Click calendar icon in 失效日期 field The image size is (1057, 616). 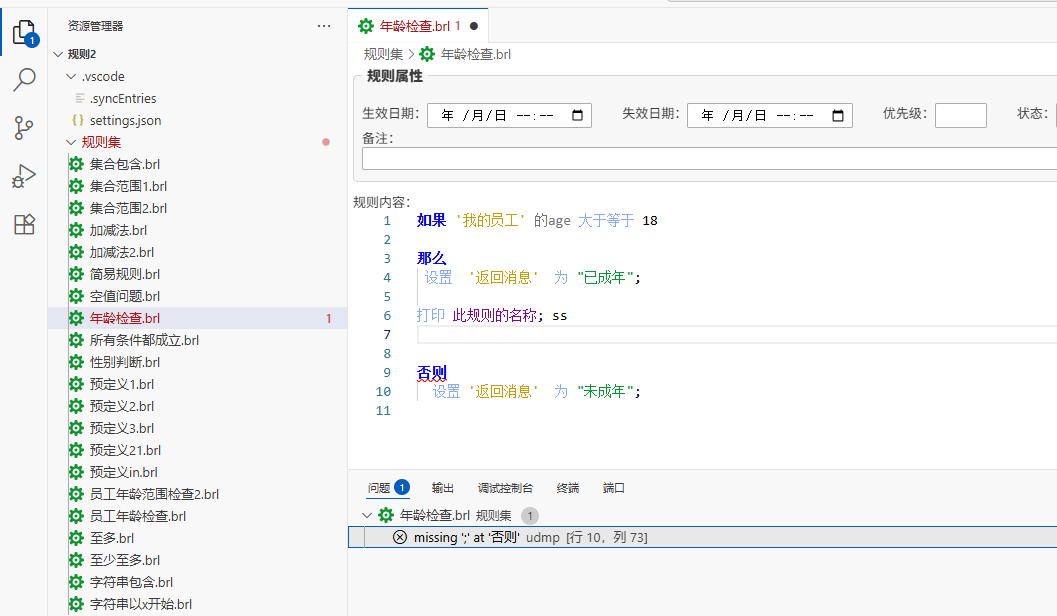coord(837,115)
